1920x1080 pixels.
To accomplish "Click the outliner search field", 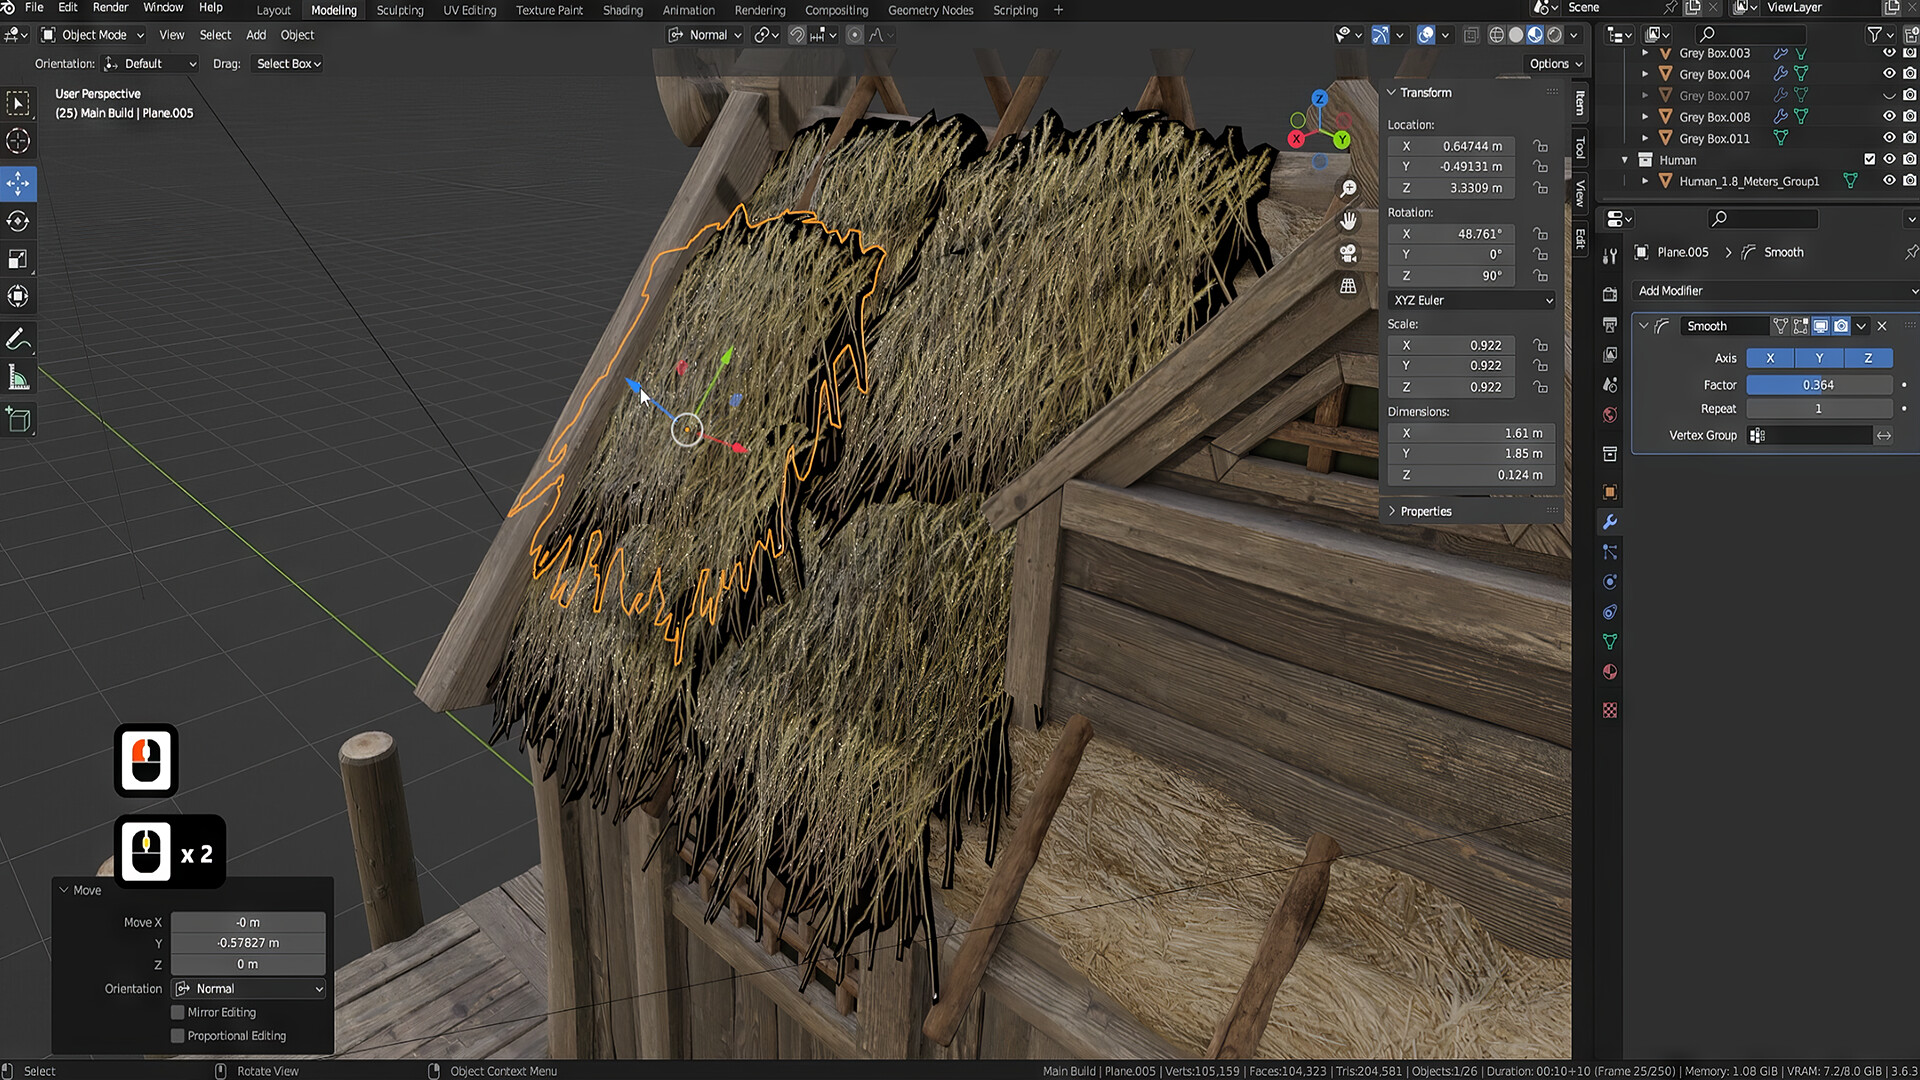I will [x=1750, y=33].
